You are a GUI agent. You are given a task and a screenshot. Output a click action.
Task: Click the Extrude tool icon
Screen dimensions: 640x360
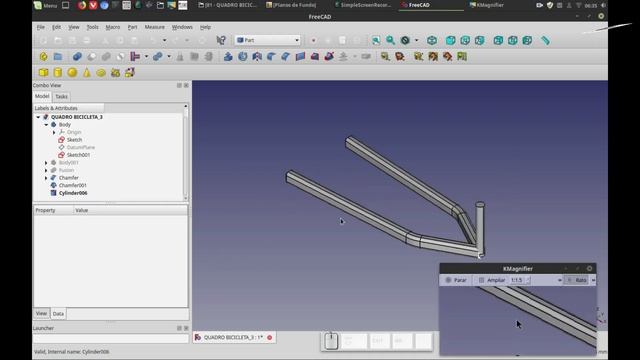coord(228,56)
